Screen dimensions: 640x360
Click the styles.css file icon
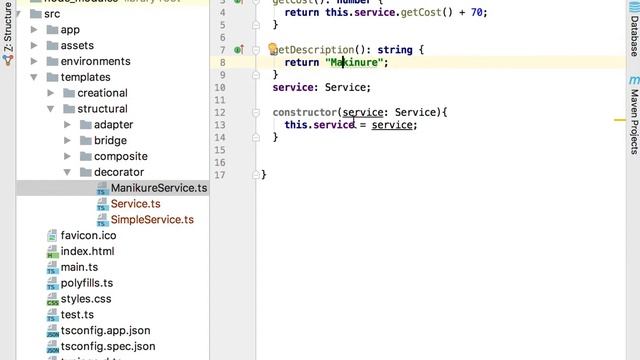point(52,299)
